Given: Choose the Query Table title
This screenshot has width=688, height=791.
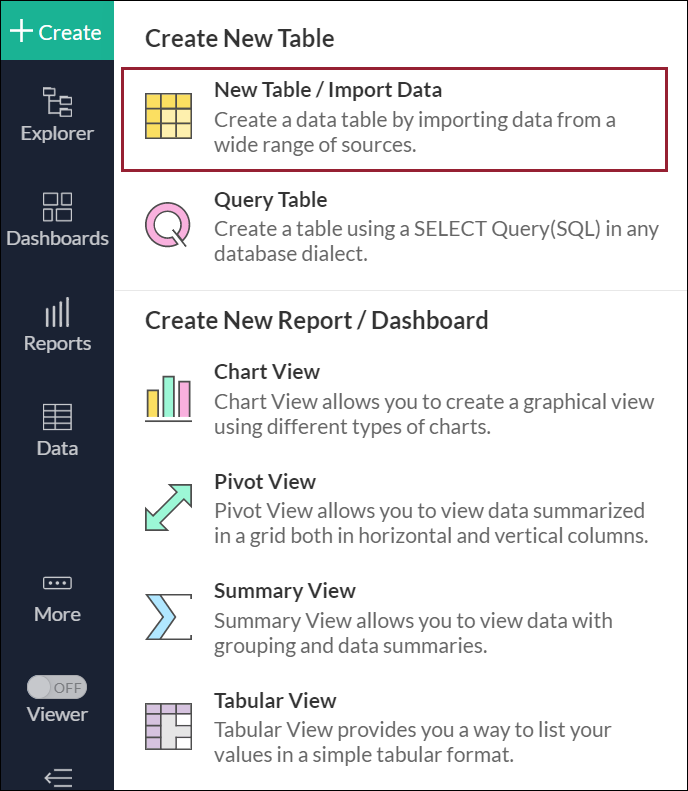Looking at the screenshot, I should coord(270,200).
